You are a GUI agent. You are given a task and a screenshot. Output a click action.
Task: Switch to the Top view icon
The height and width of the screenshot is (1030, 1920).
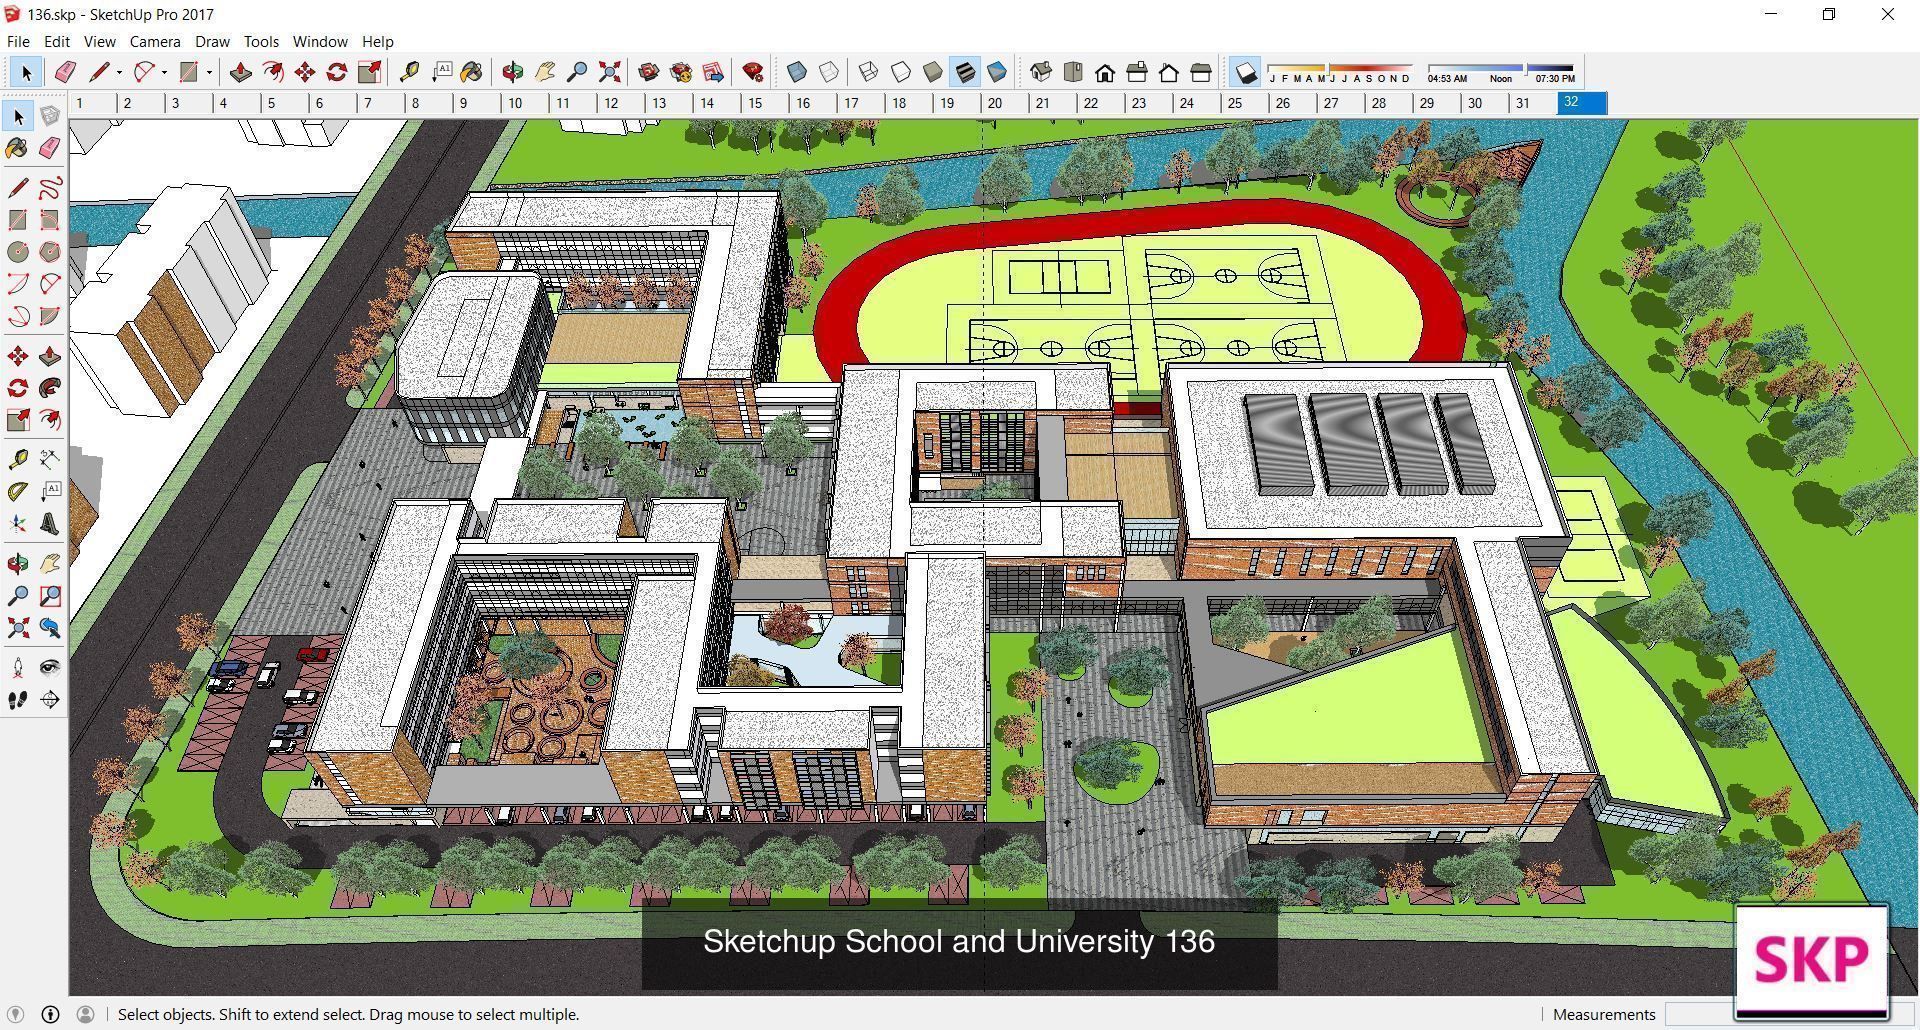(x=1072, y=72)
